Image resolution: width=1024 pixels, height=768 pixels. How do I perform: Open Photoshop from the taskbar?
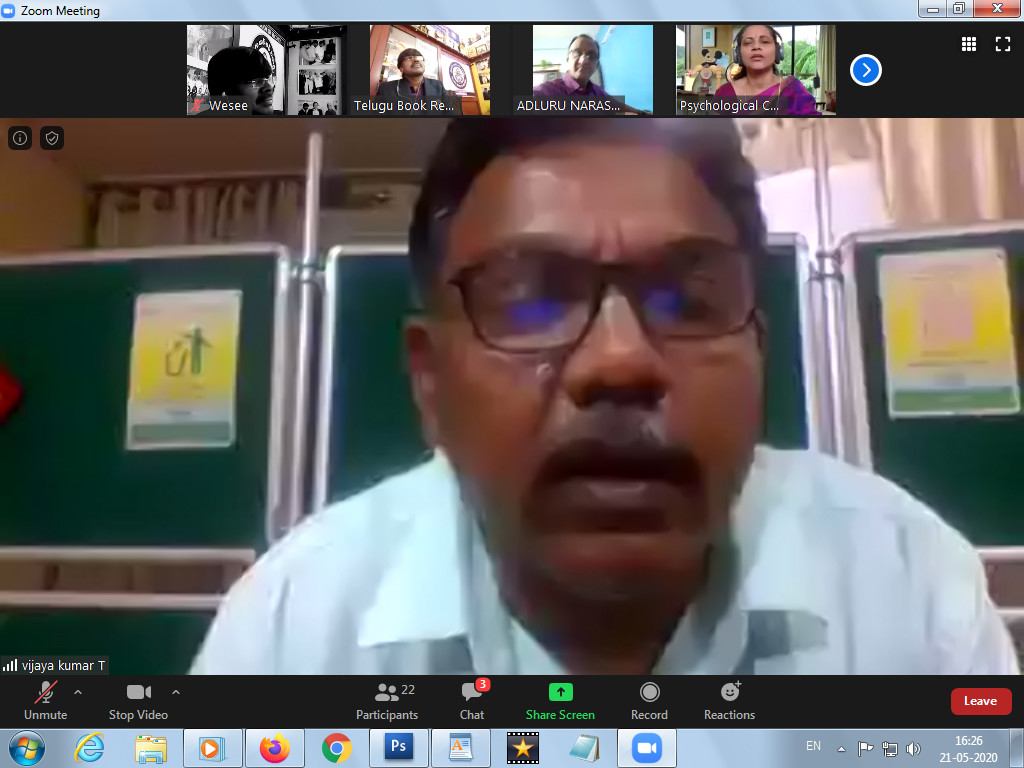398,748
